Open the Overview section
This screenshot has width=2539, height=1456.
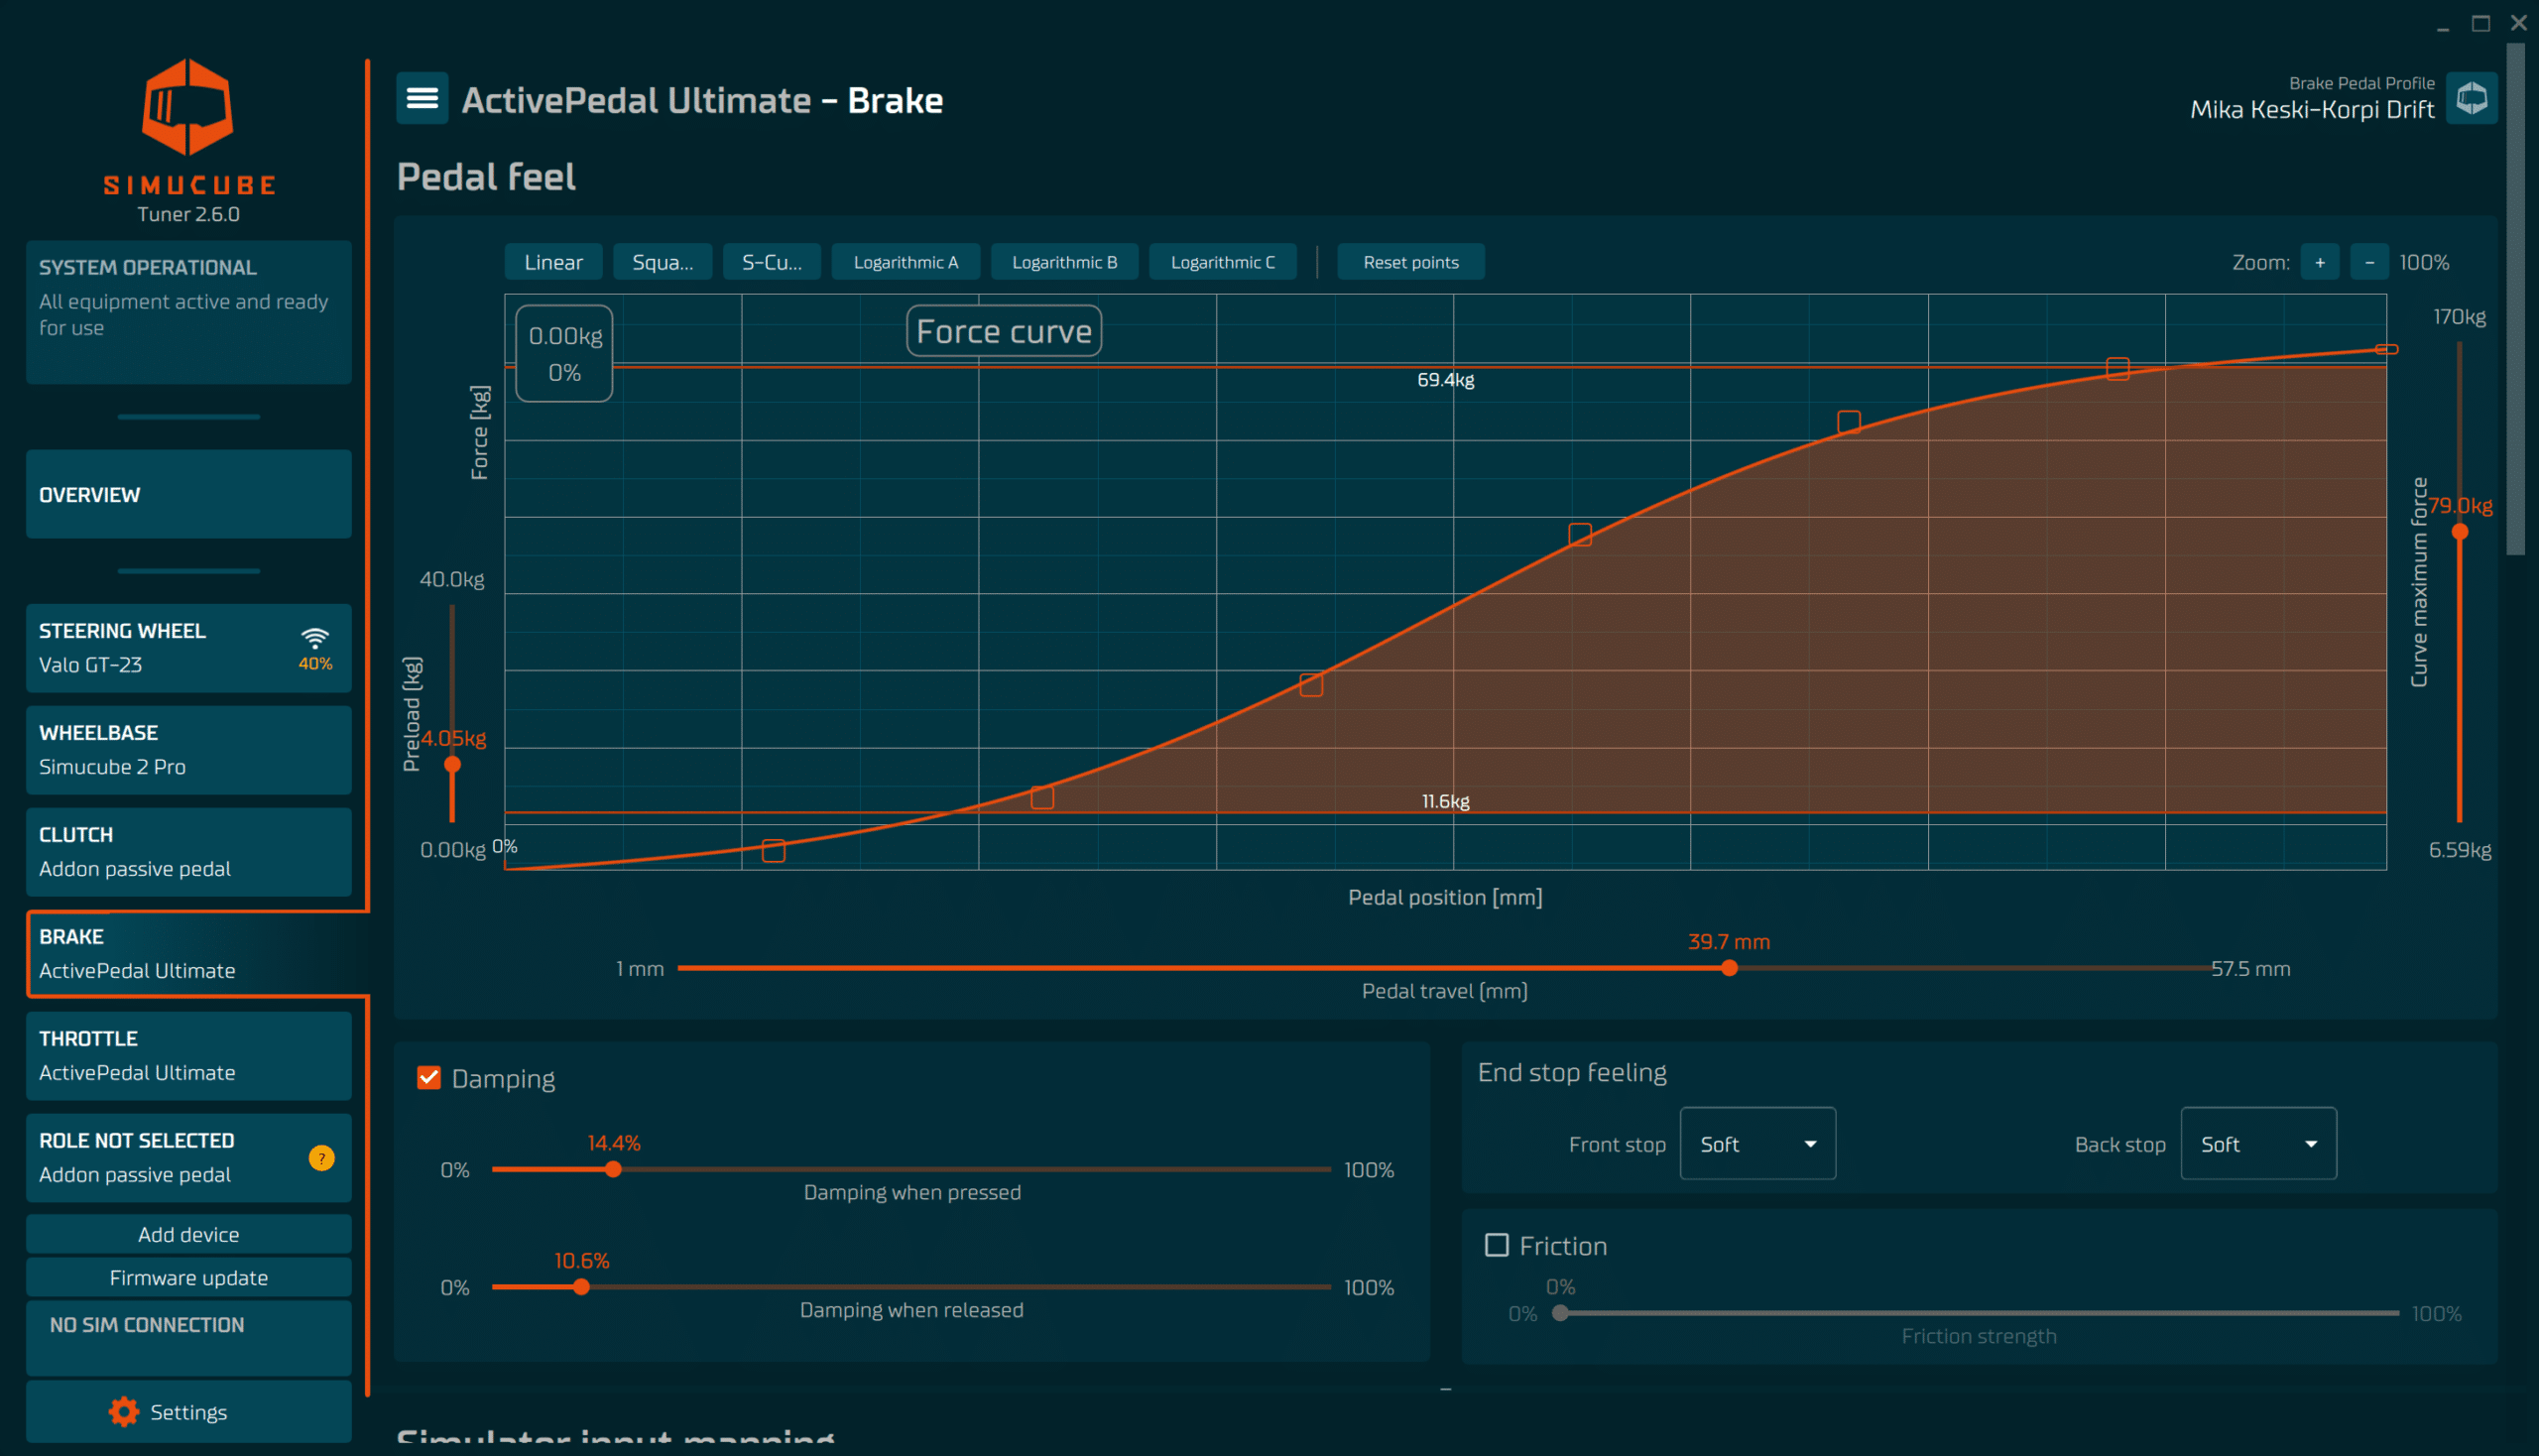point(188,494)
